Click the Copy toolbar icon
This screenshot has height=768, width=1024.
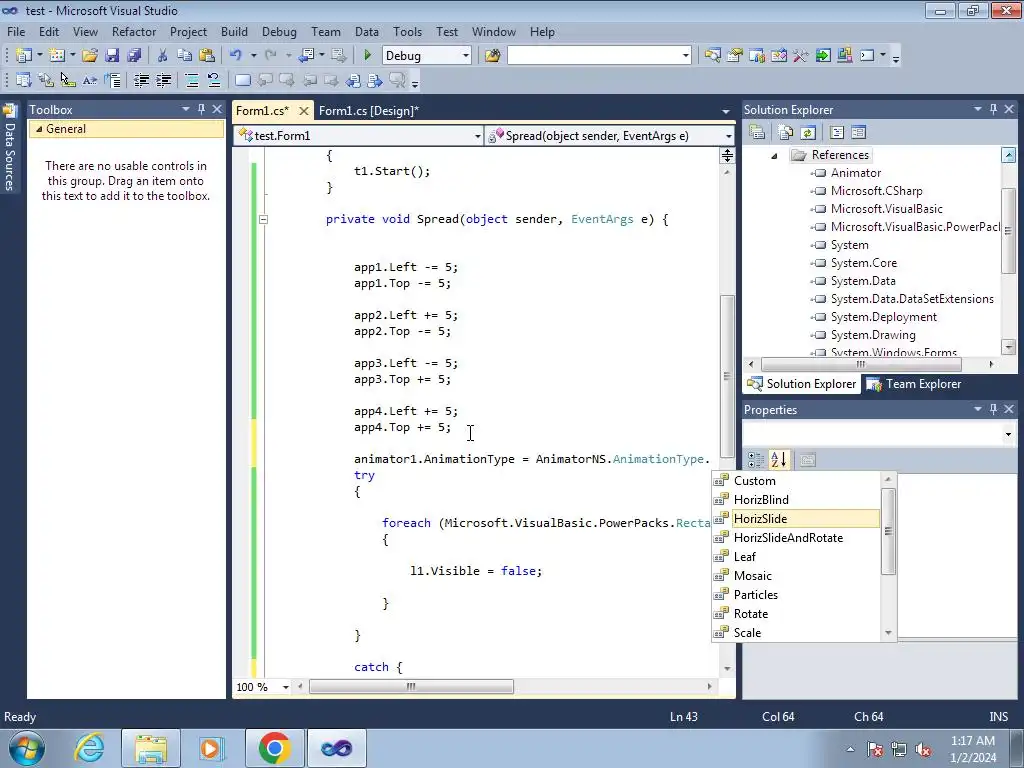tap(185, 56)
